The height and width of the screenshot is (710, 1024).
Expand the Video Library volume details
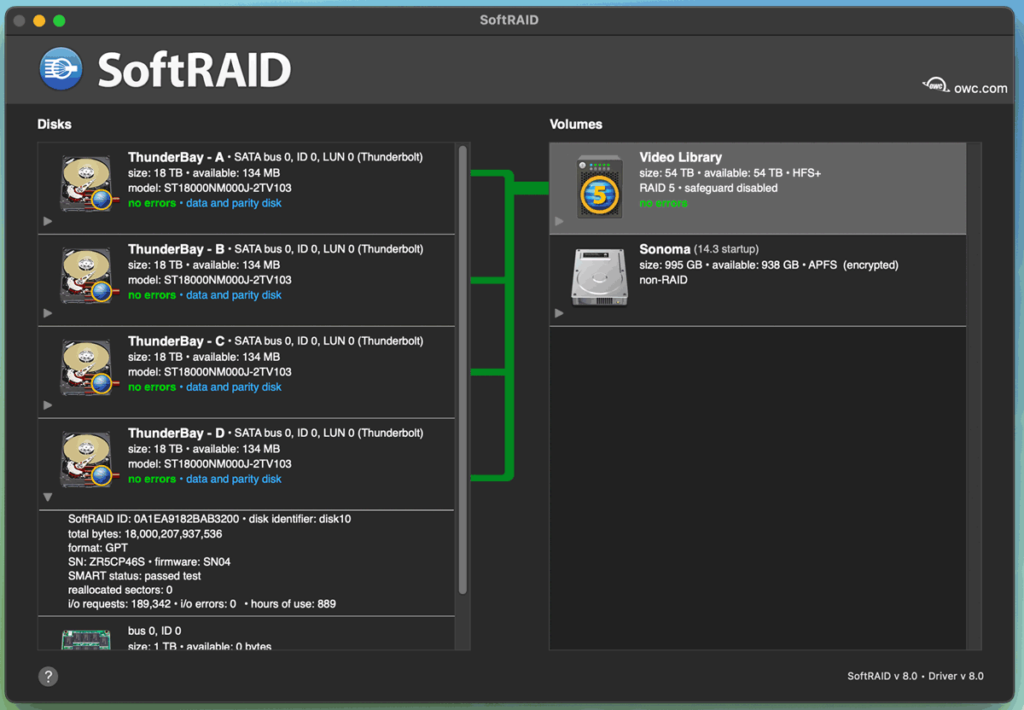click(x=559, y=220)
